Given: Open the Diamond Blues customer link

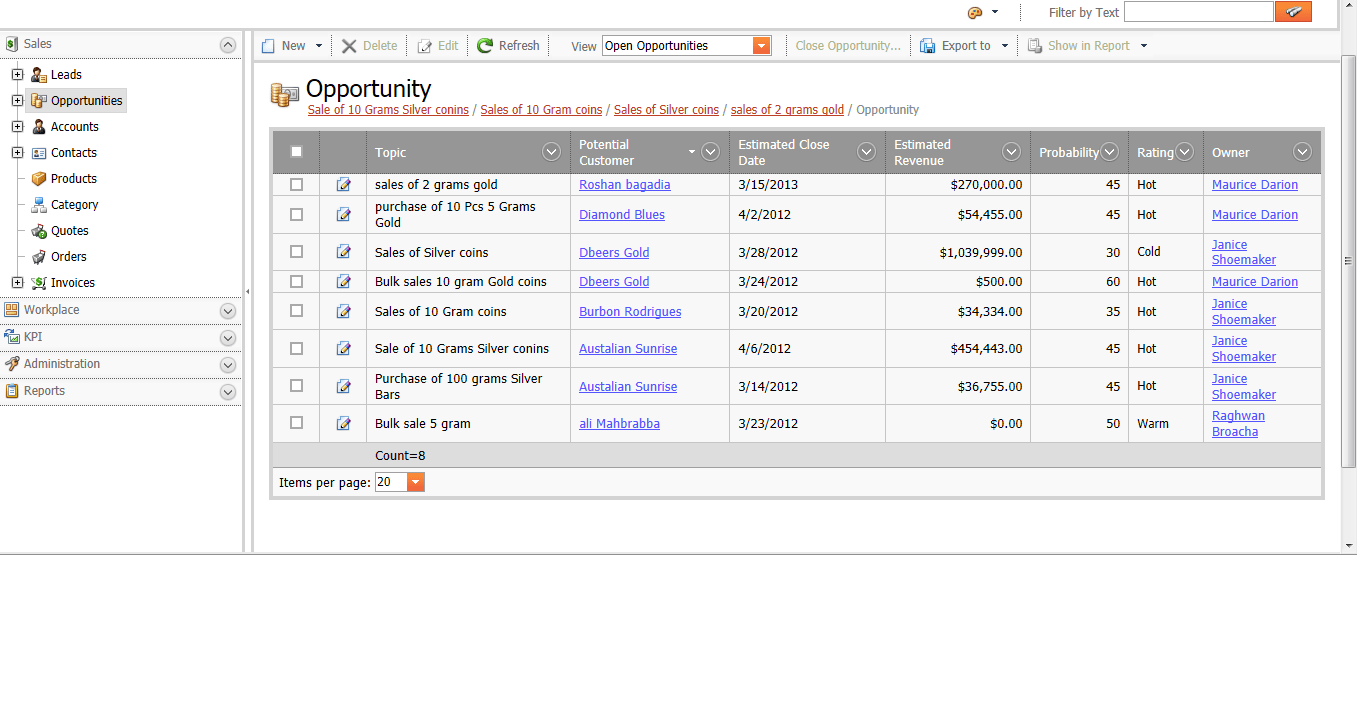Looking at the screenshot, I should click(x=621, y=215).
